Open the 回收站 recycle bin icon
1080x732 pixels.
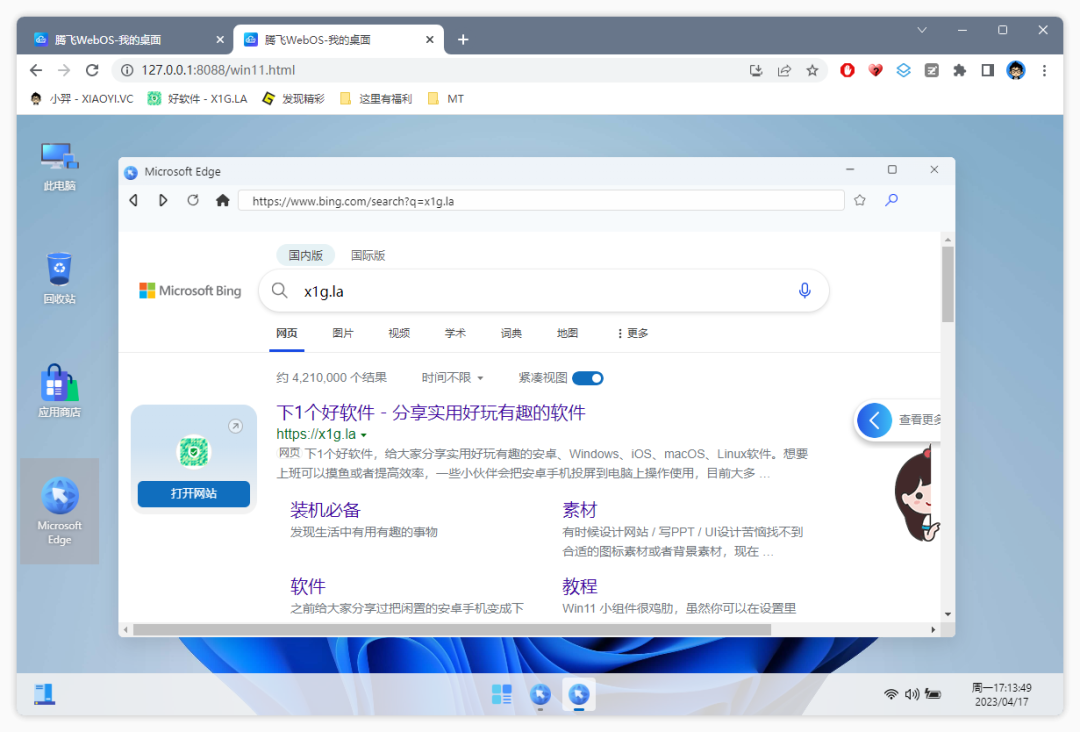point(59,278)
